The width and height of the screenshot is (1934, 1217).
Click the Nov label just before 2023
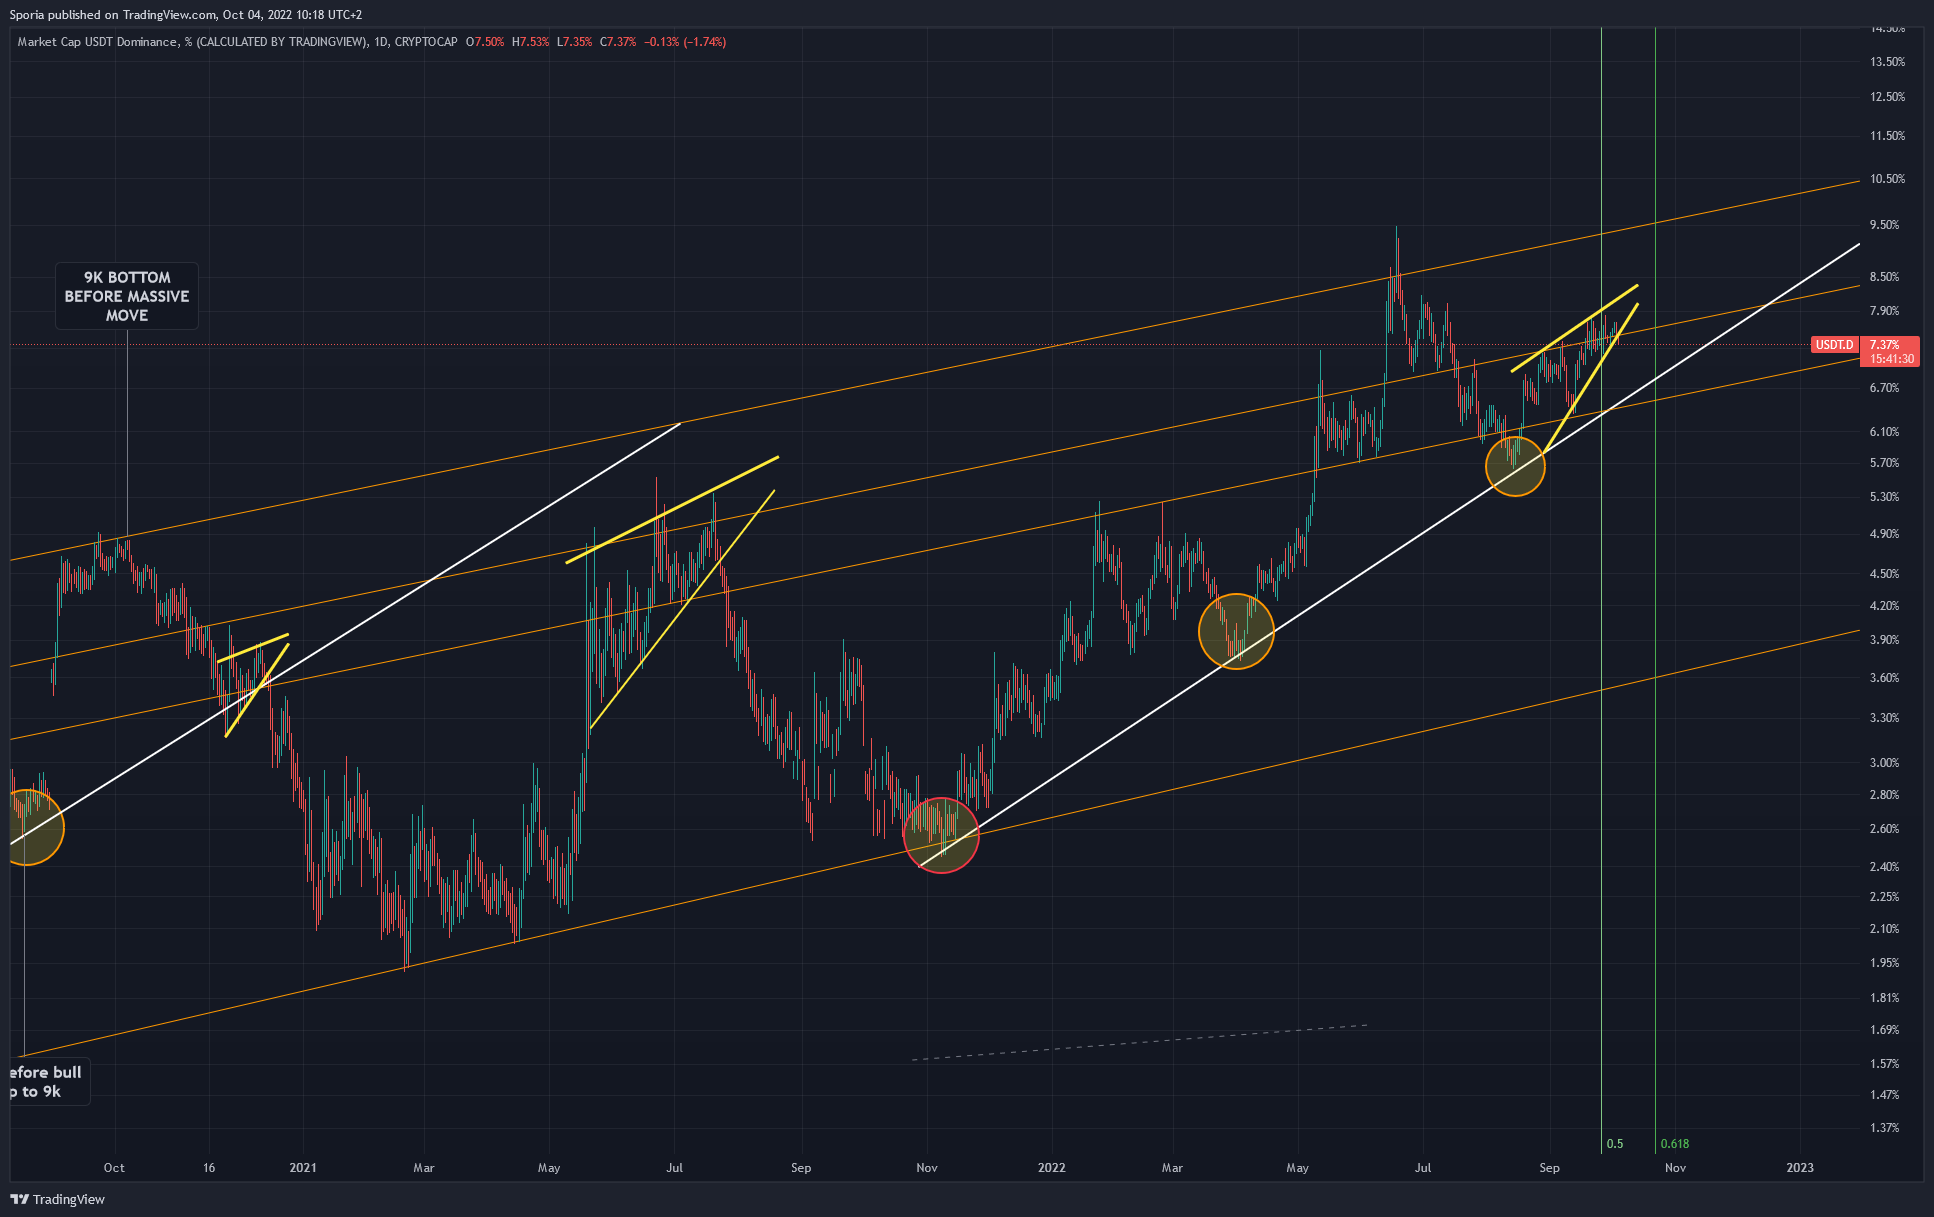coord(1675,1168)
